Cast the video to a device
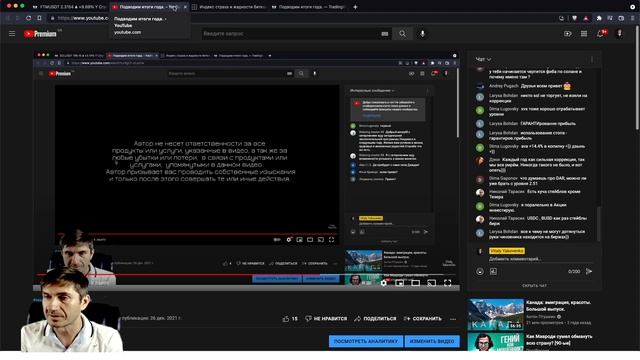This screenshot has width=640, height=360. tap(431, 282)
